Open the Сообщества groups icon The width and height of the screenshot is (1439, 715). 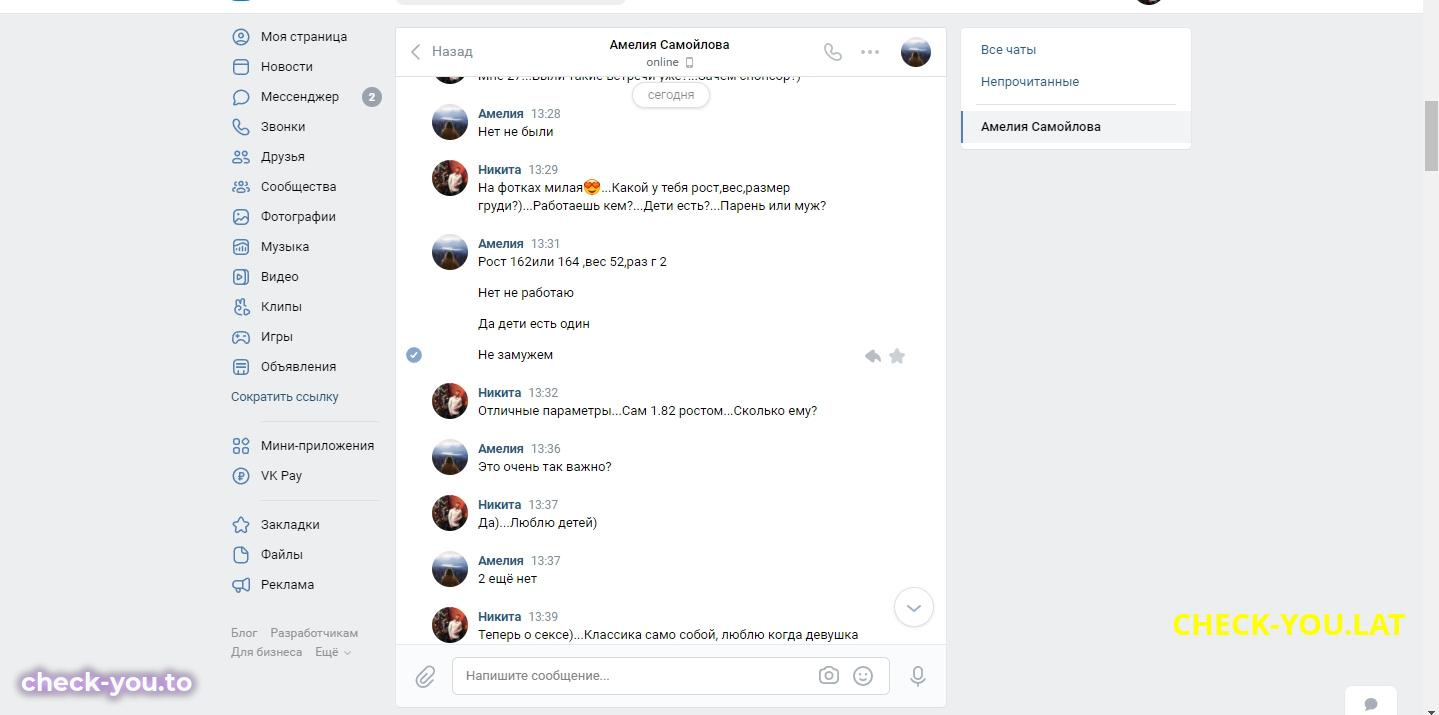(240, 187)
